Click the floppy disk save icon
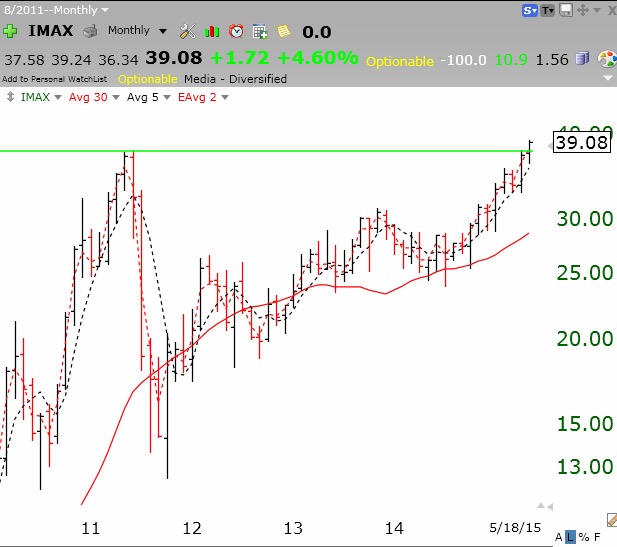Screen dimensions: 617x547 click(566, 10)
